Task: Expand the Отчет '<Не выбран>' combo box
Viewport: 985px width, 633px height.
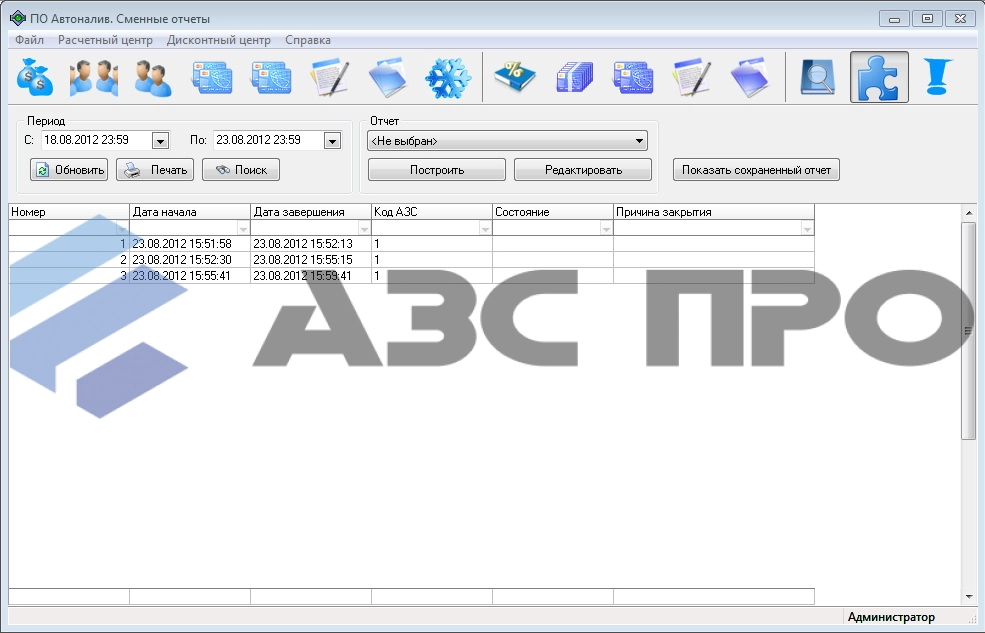Action: coord(639,141)
